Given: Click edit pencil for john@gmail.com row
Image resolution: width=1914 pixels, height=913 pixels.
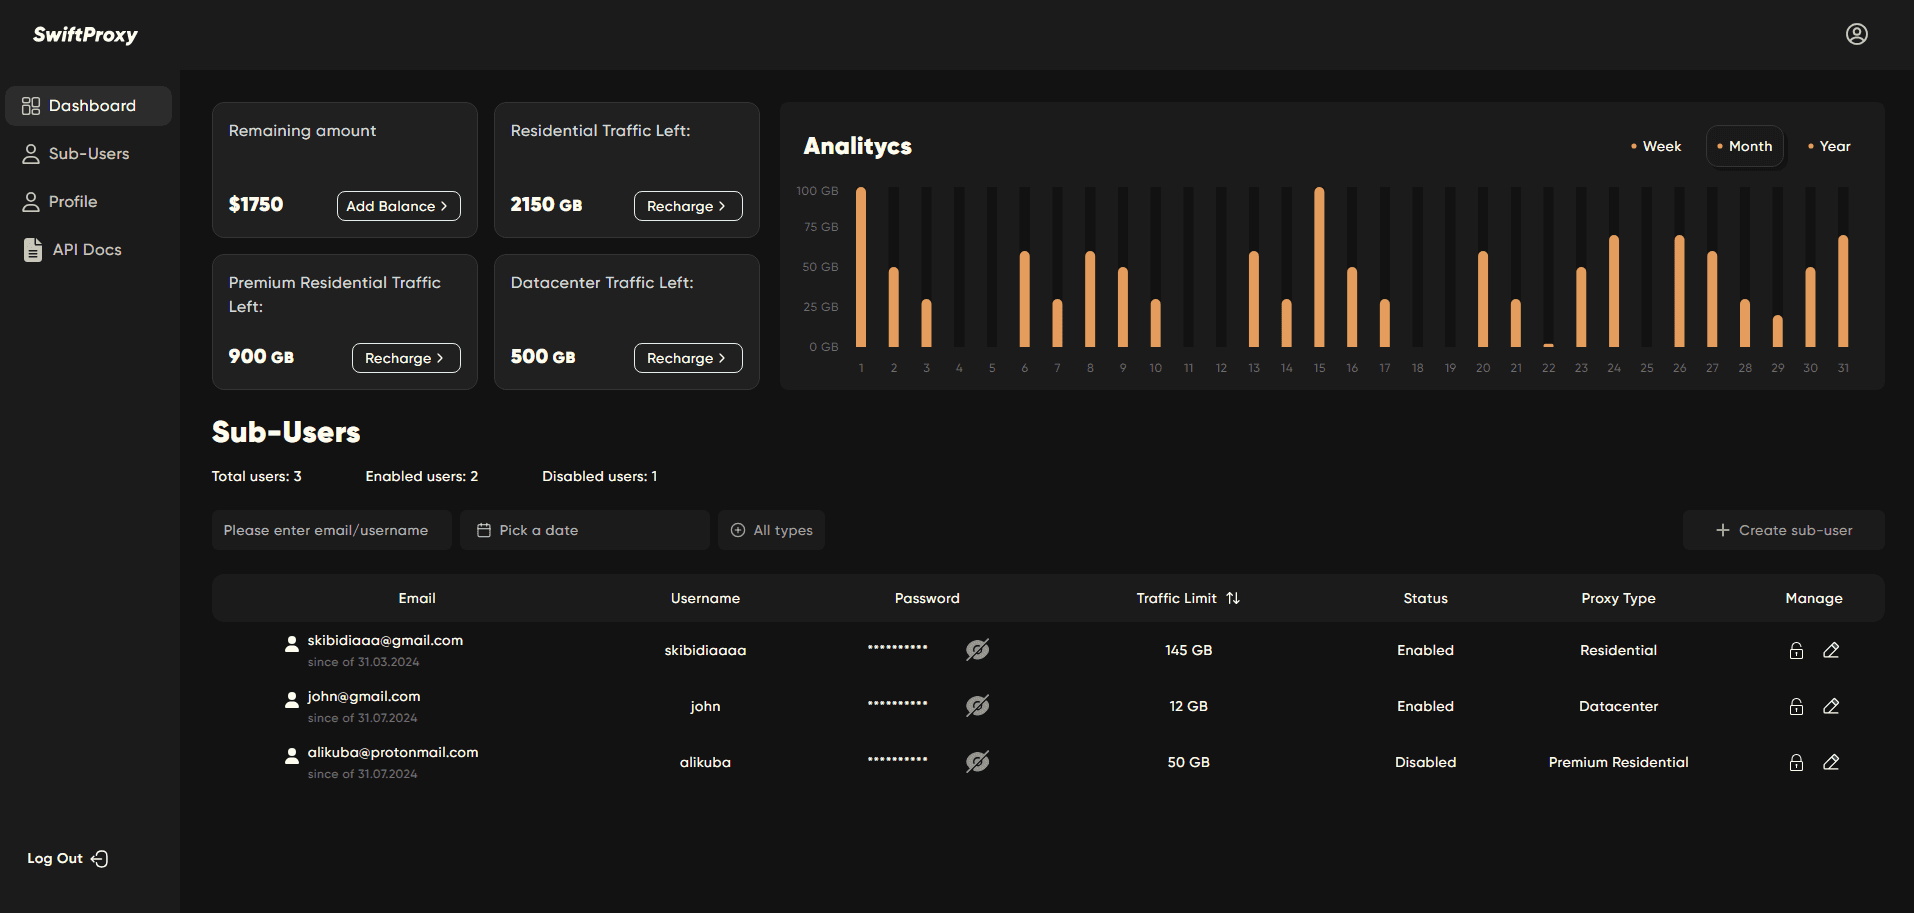Looking at the screenshot, I should [x=1831, y=707].
